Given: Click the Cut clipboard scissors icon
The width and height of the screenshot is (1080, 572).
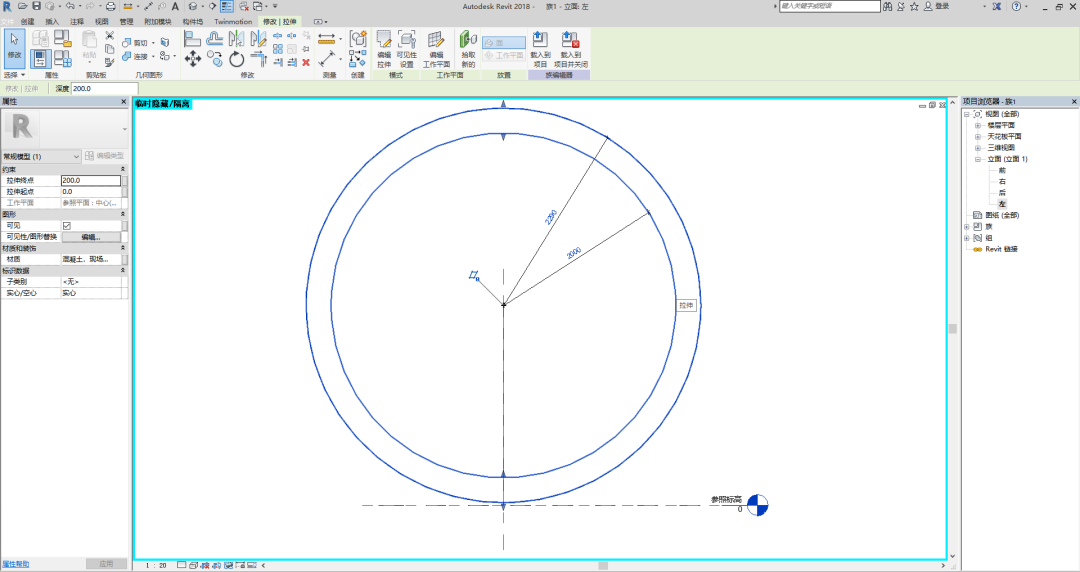Looking at the screenshot, I should tap(109, 35).
